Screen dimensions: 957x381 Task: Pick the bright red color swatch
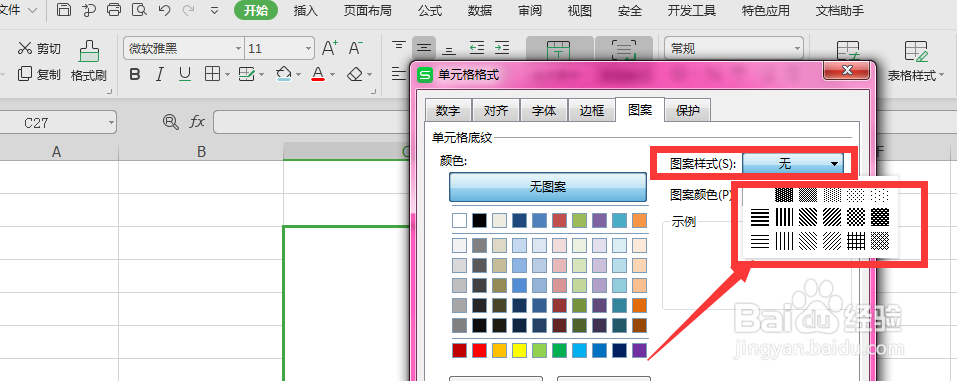[480, 350]
